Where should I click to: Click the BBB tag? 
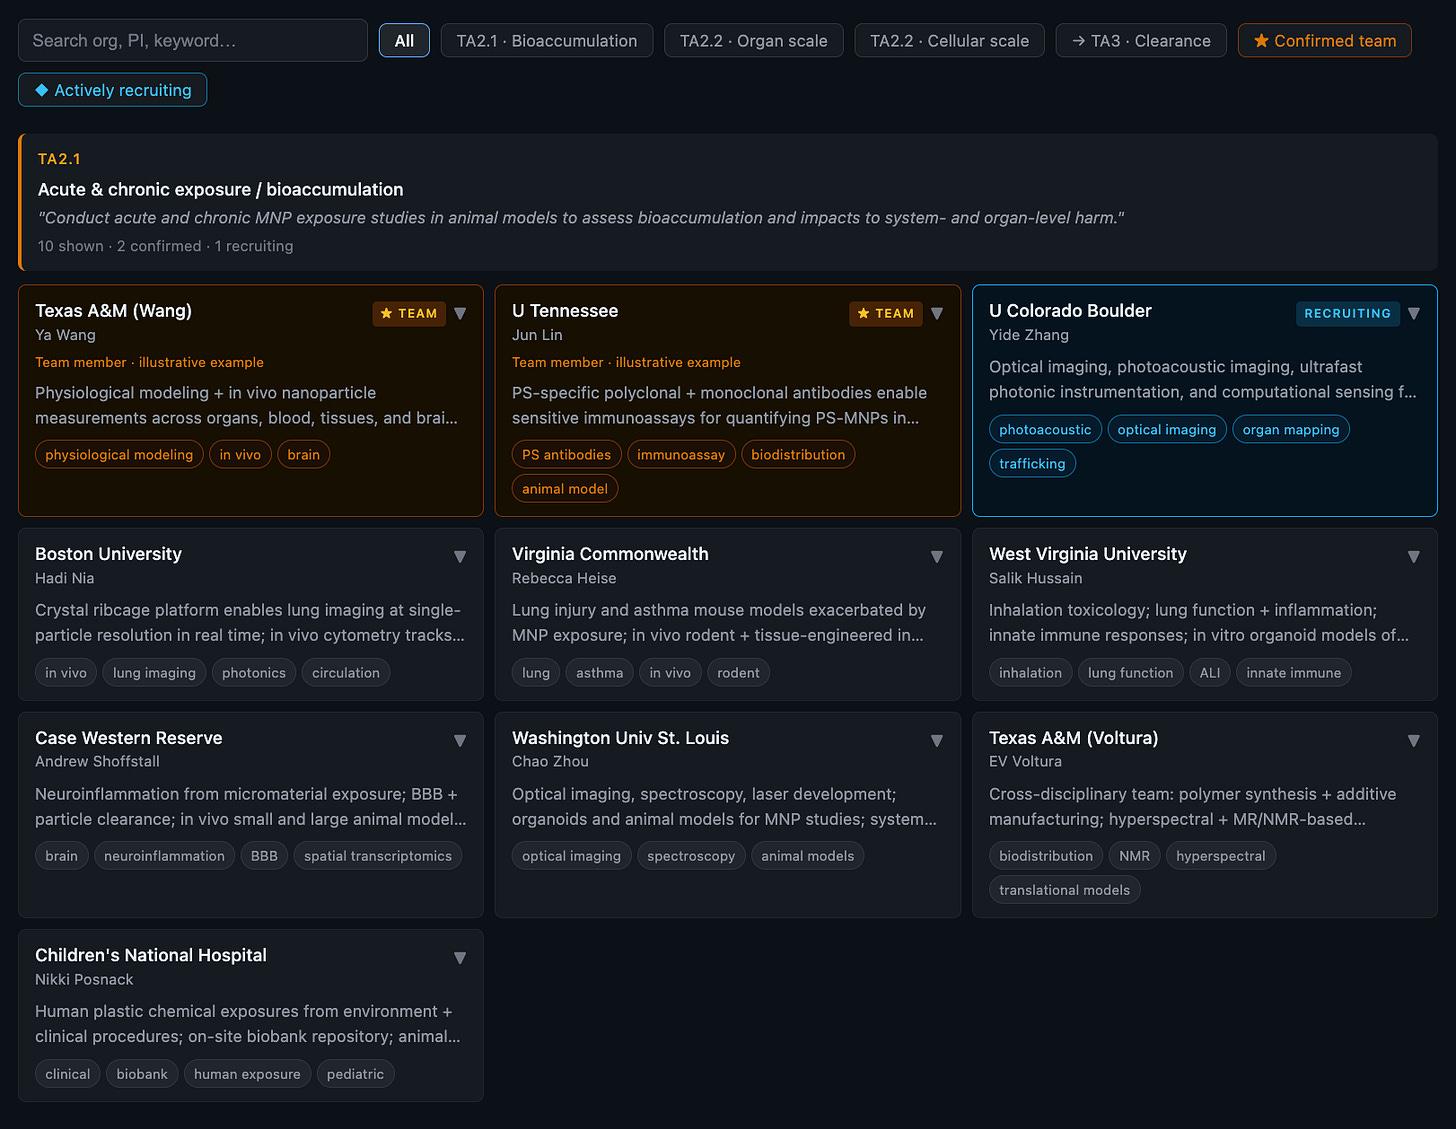[x=264, y=856]
